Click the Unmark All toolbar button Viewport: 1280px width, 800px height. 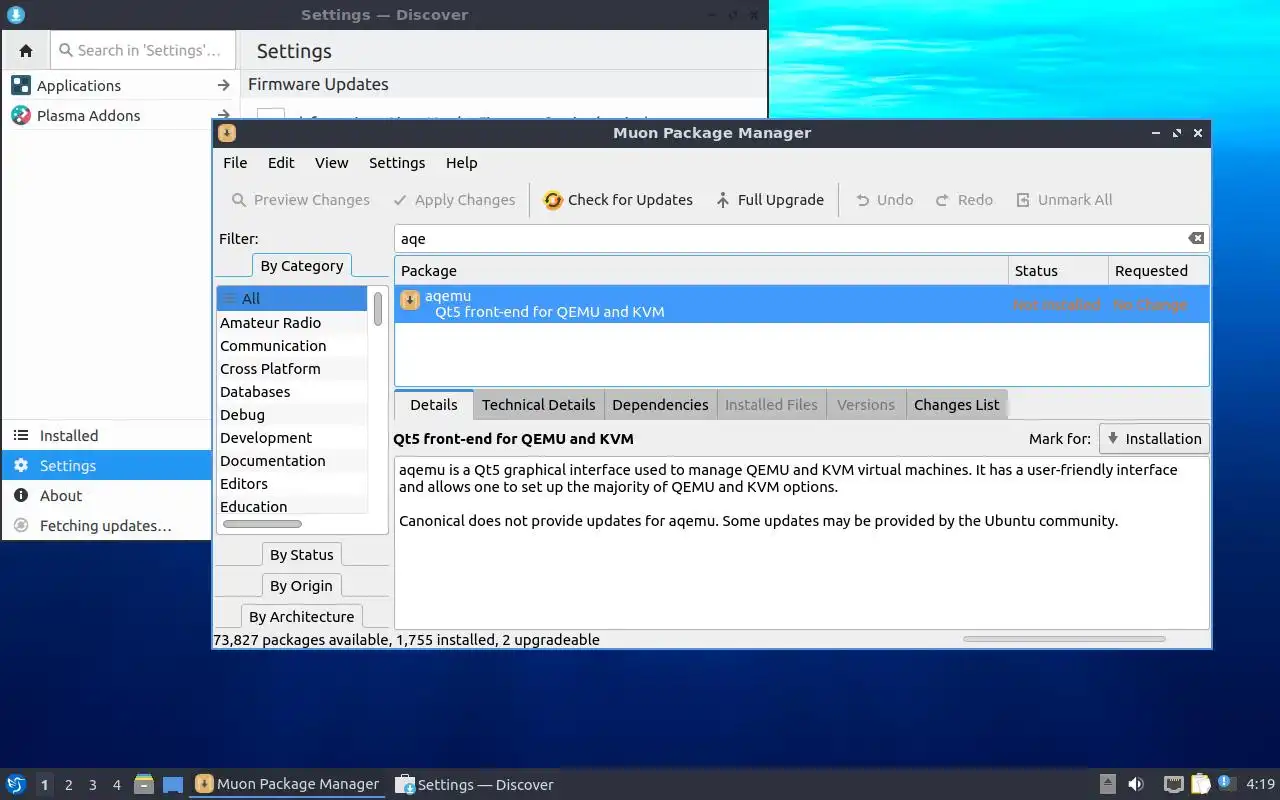tap(1064, 200)
